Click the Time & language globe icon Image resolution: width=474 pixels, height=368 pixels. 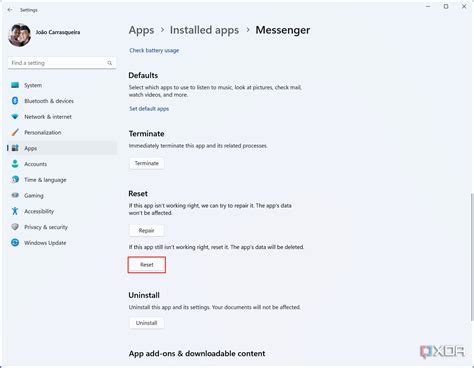tap(15, 179)
